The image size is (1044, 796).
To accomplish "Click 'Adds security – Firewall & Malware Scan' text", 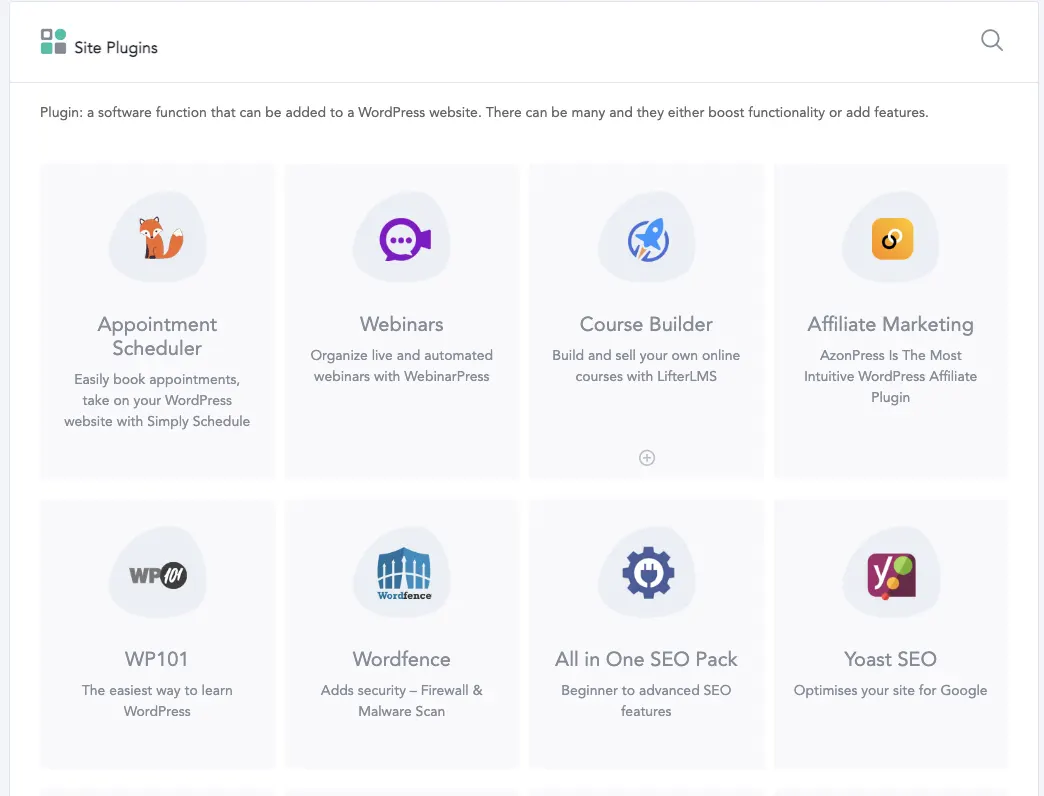I will tap(401, 701).
